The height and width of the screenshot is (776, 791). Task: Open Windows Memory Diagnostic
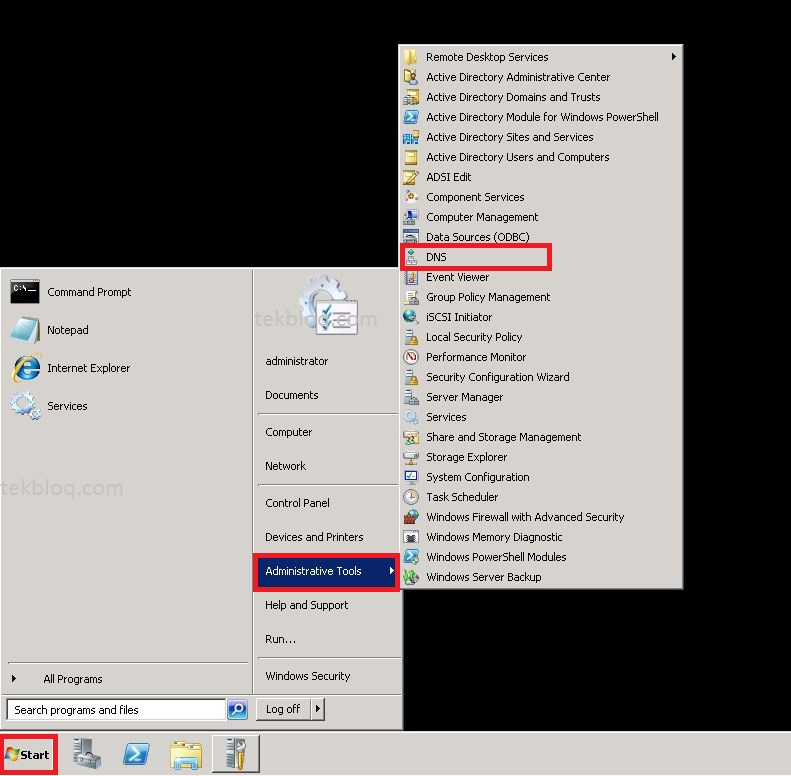494,537
